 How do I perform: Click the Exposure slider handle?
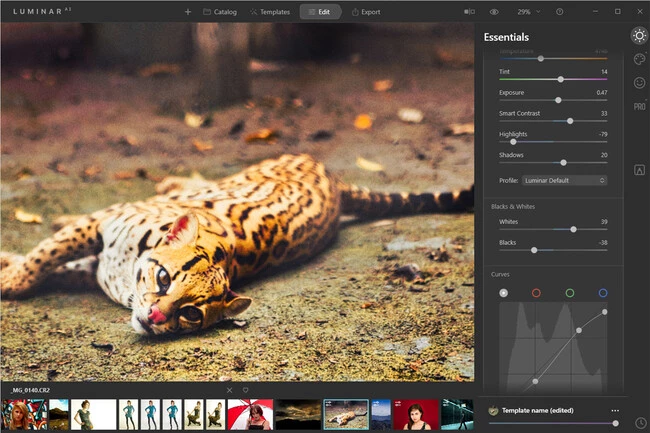(558, 100)
